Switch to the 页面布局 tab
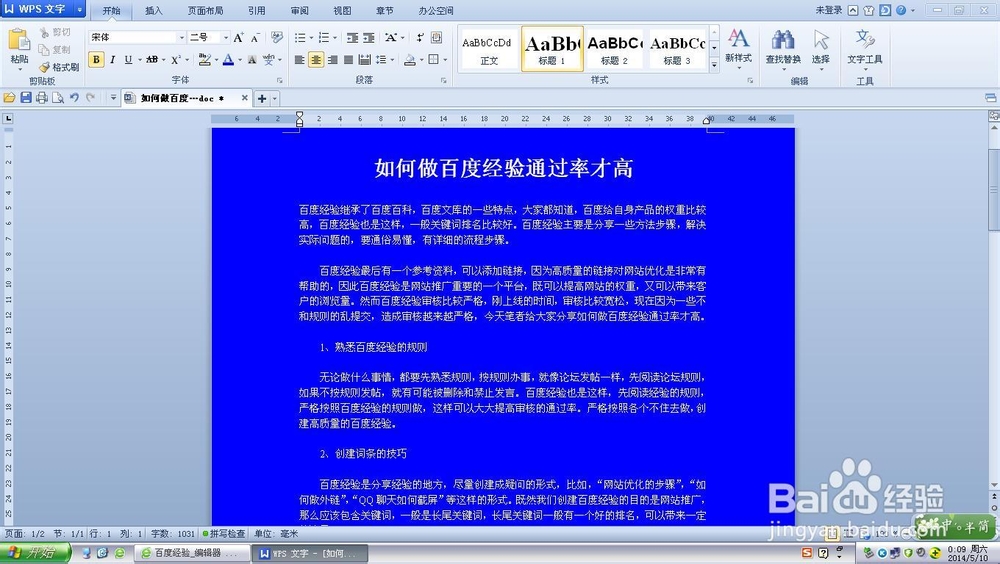Image resolution: width=1000 pixels, height=564 pixels. pyautogui.click(x=205, y=10)
